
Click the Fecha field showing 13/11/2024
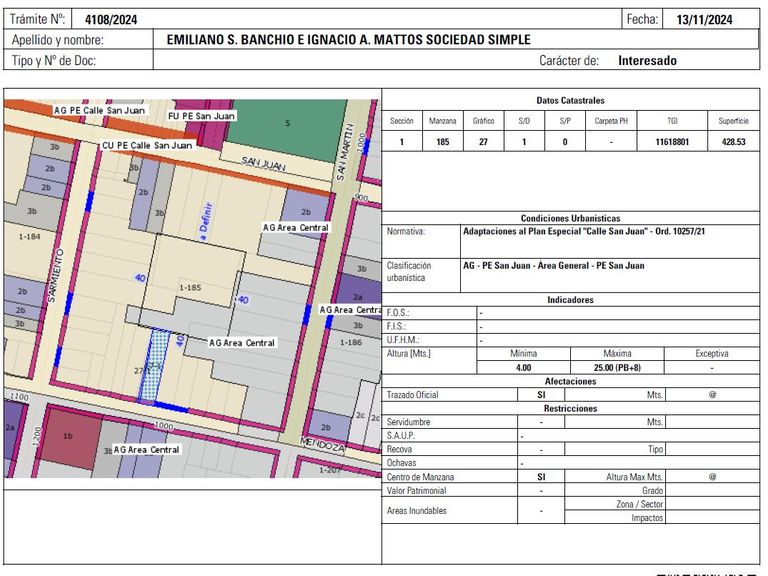704,20
